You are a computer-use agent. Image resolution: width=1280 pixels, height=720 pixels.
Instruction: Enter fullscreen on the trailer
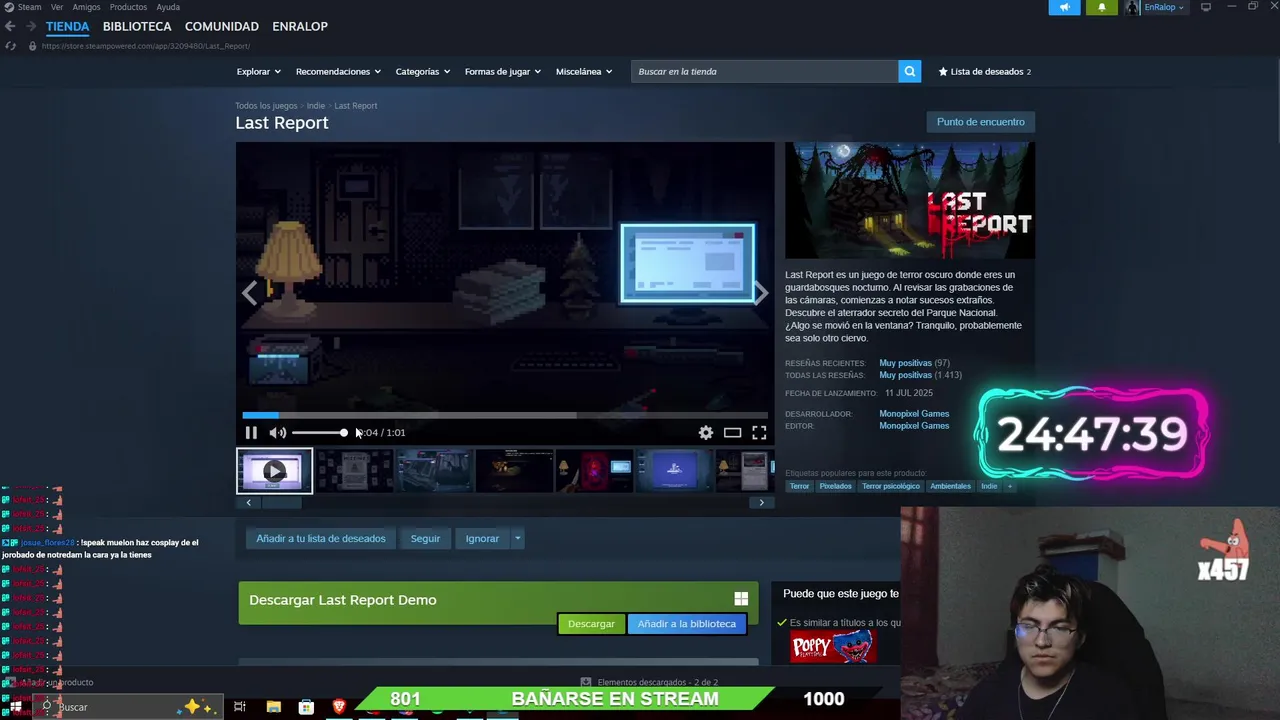pyautogui.click(x=759, y=433)
